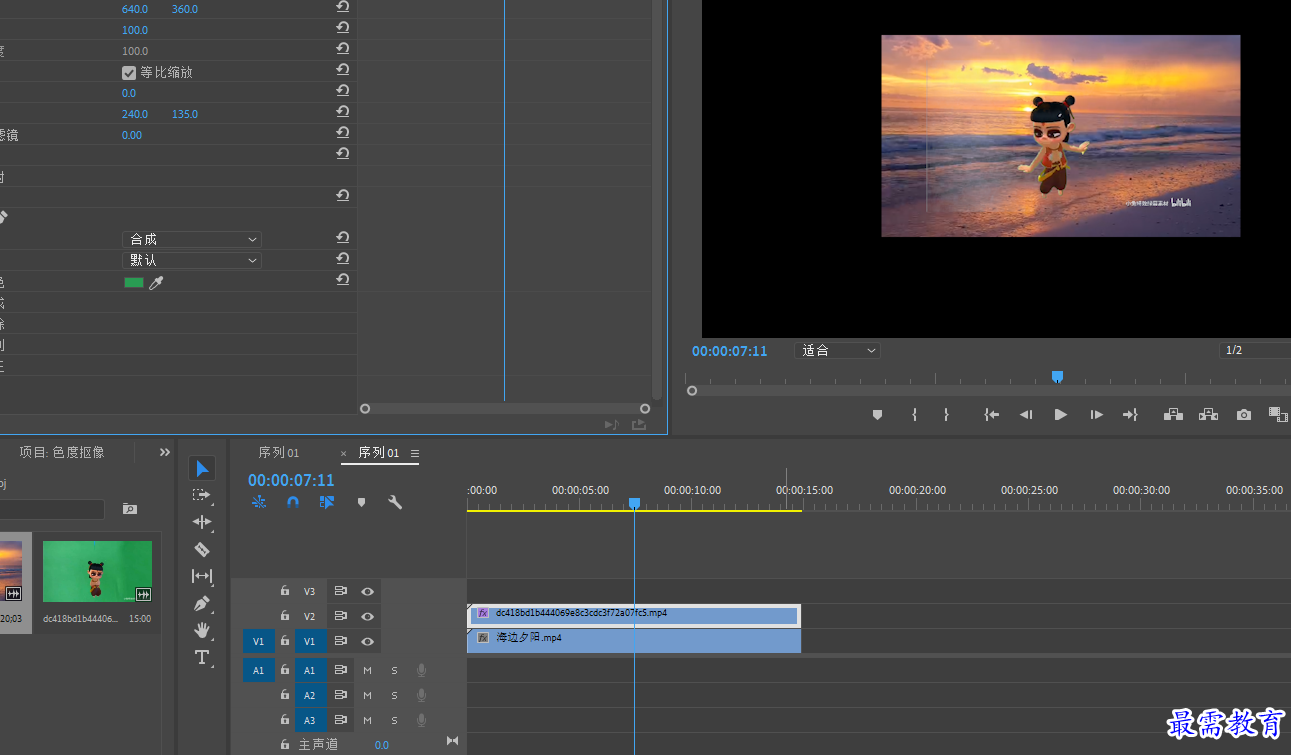Click the Extract button
The height and width of the screenshot is (755, 1291).
click(1208, 414)
